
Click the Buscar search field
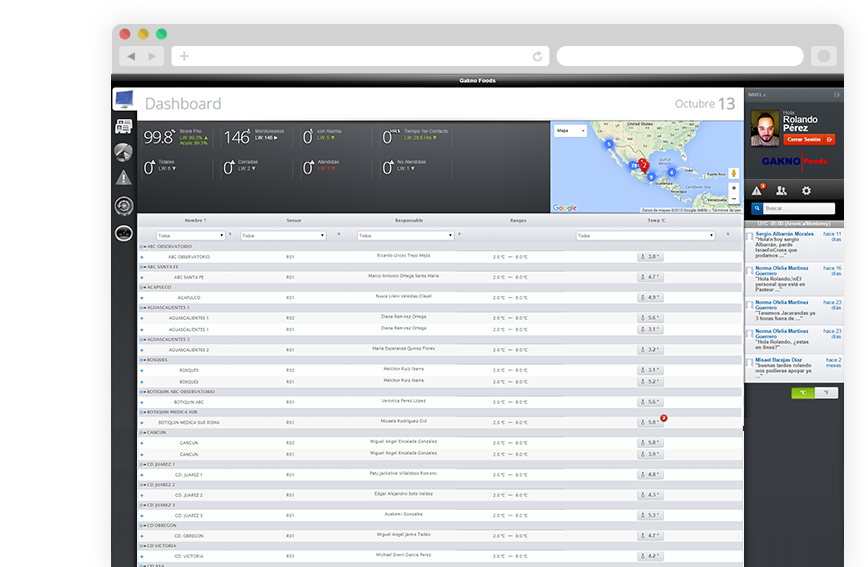[x=798, y=208]
